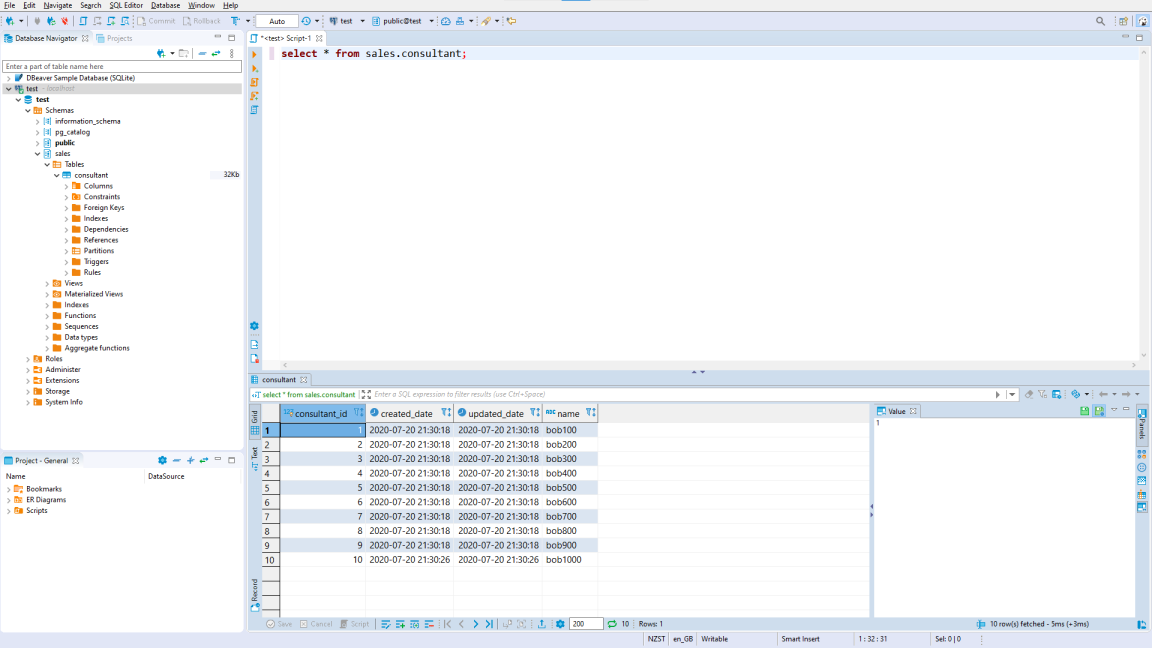Open the File menu
This screenshot has width=1152, height=648.
click(10, 5)
